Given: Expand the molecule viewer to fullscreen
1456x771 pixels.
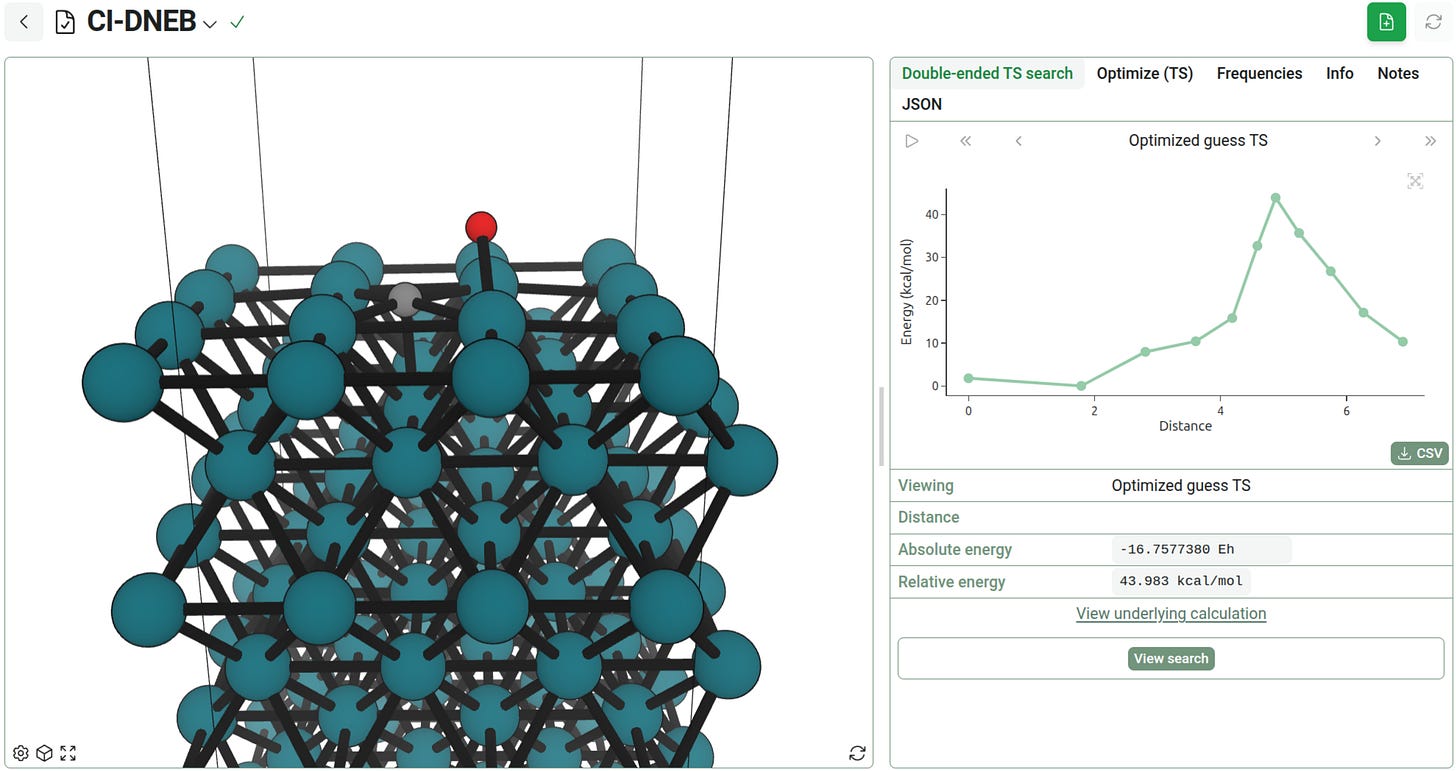Looking at the screenshot, I should coord(68,753).
